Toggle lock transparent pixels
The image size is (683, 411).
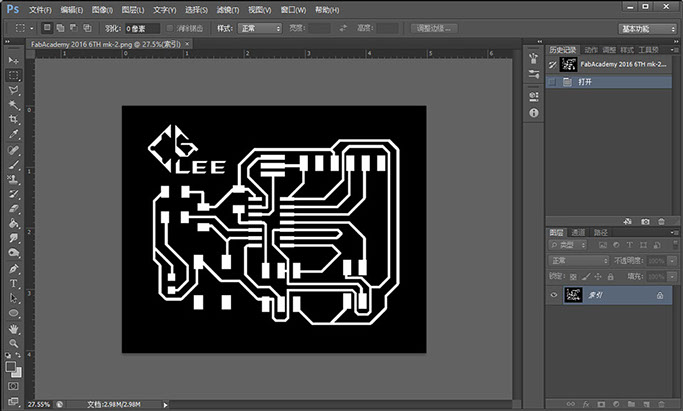(573, 276)
